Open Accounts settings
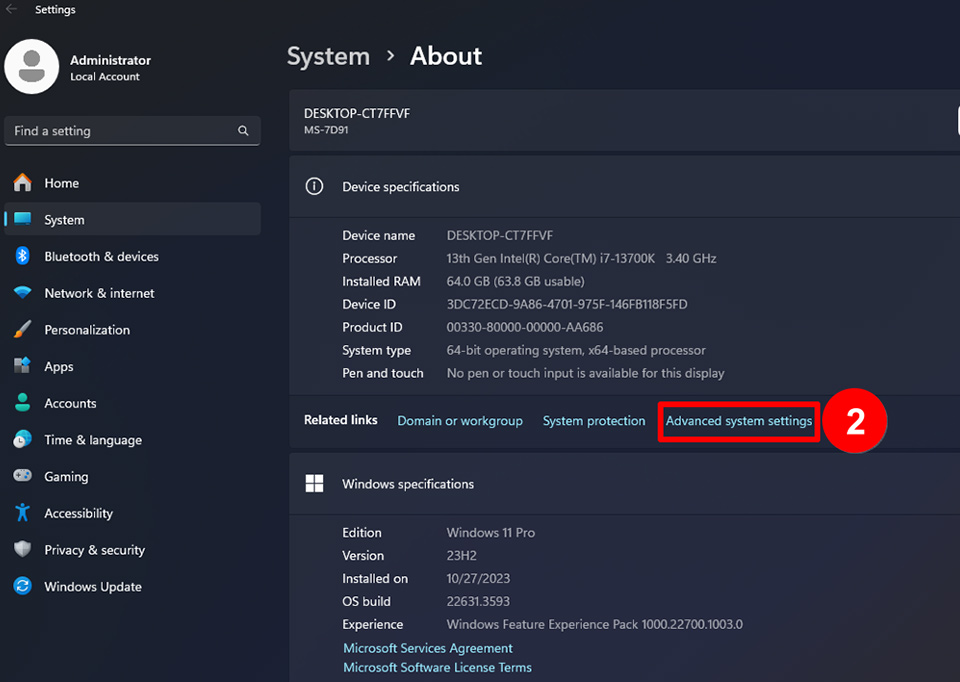 72,403
